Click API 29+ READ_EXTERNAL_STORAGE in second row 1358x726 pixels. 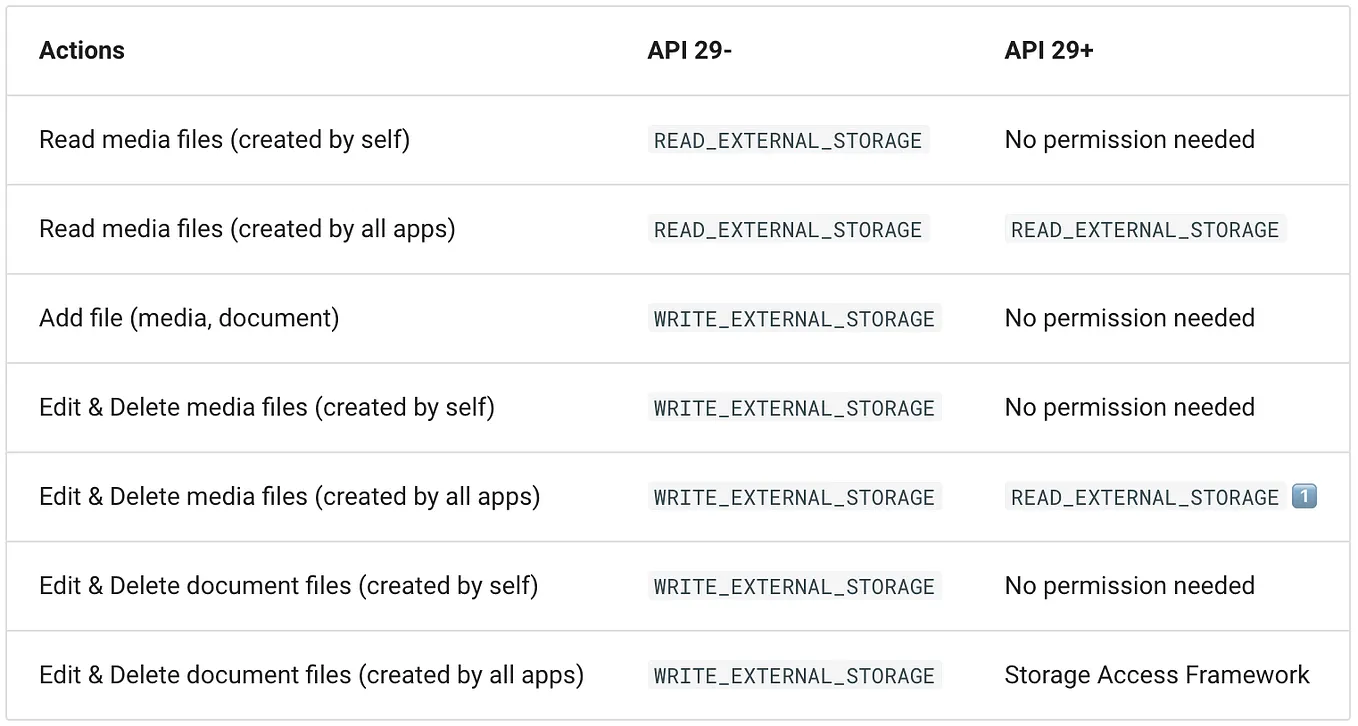[x=1145, y=229]
